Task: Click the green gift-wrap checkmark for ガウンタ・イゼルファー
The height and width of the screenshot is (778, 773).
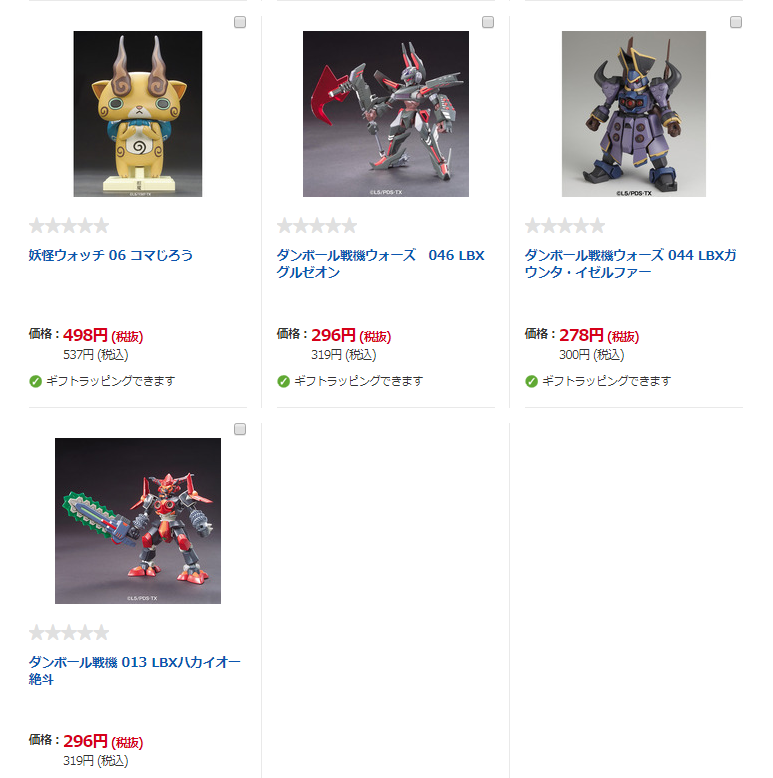Action: click(531, 382)
